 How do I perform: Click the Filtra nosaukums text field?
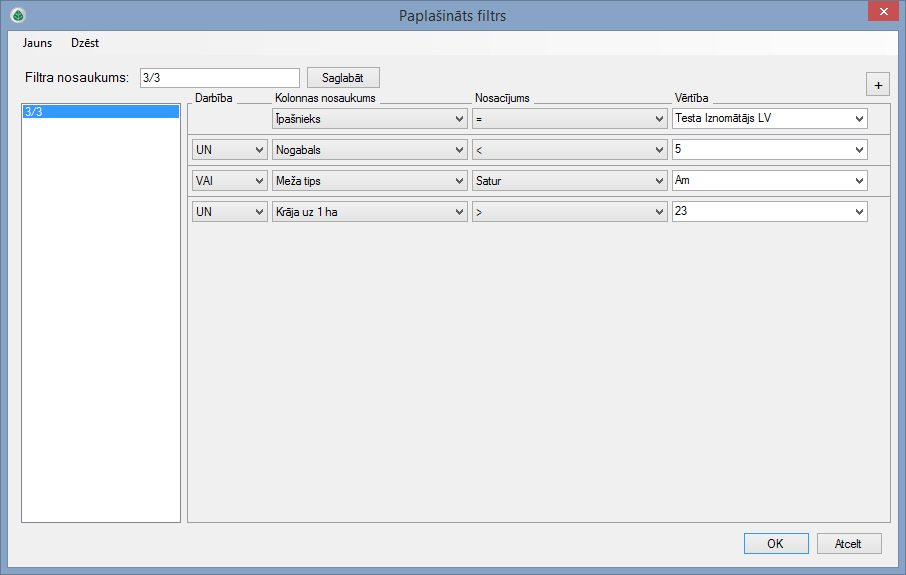coord(218,78)
